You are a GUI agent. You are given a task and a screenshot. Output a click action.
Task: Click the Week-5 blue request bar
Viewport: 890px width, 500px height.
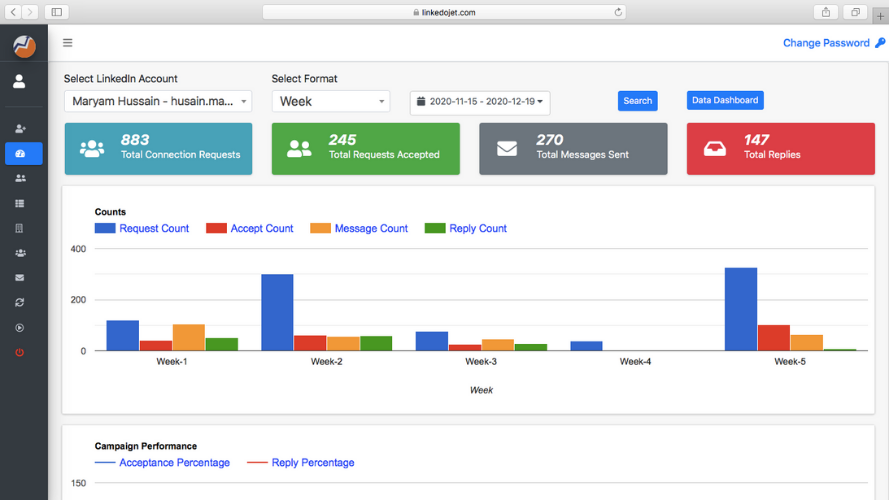(x=741, y=309)
